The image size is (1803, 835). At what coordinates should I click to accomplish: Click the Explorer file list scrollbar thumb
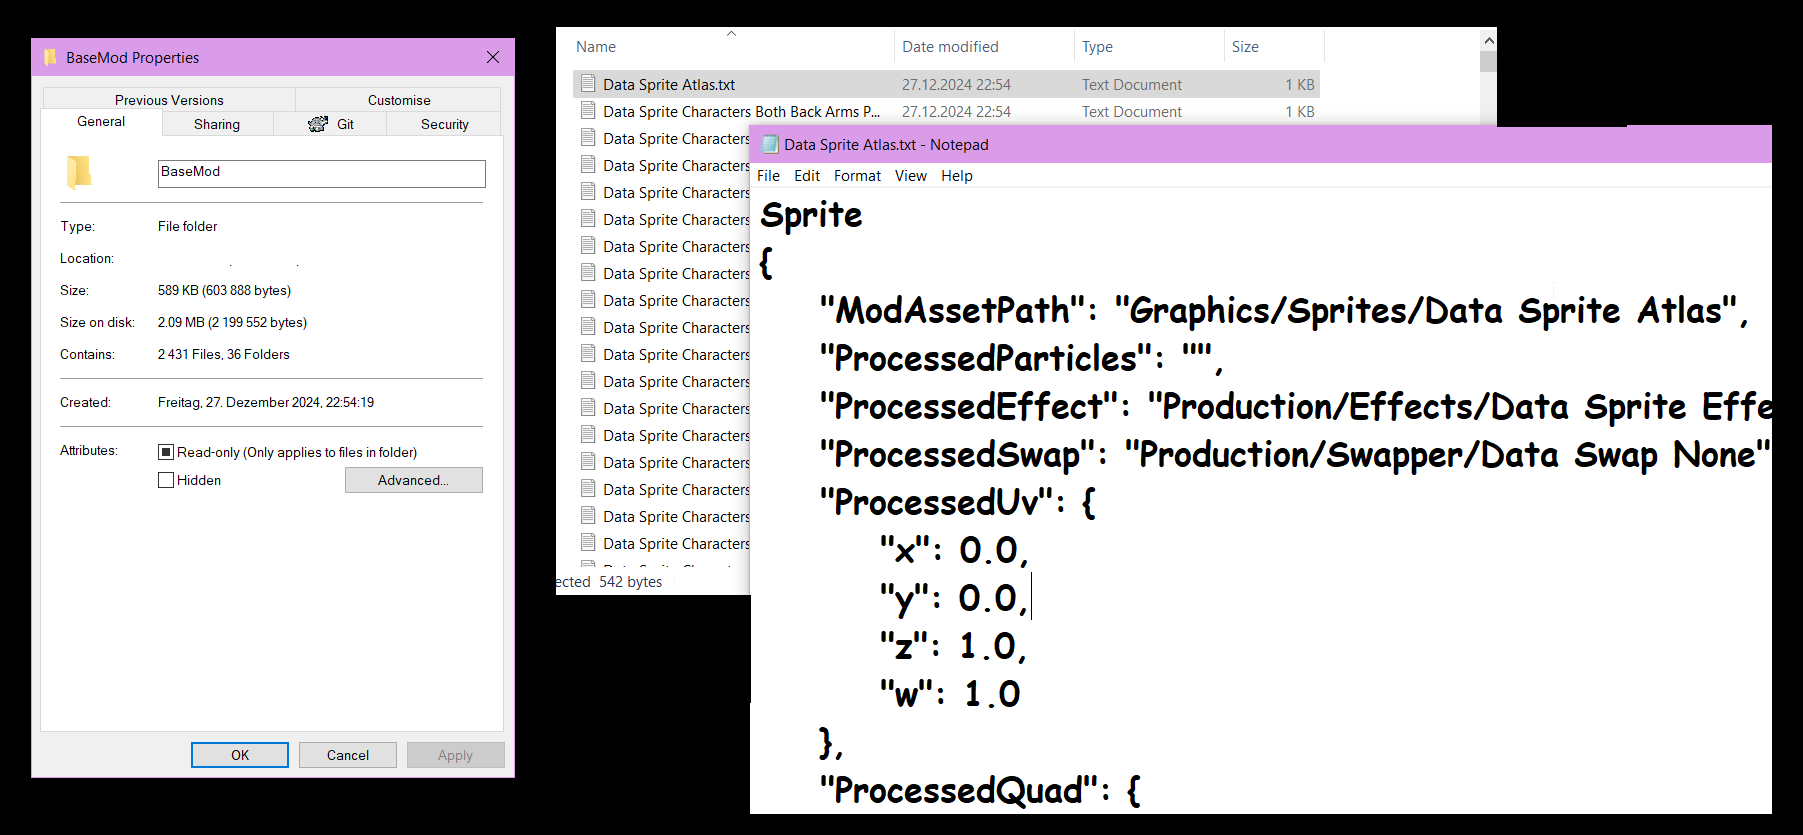[1488, 61]
